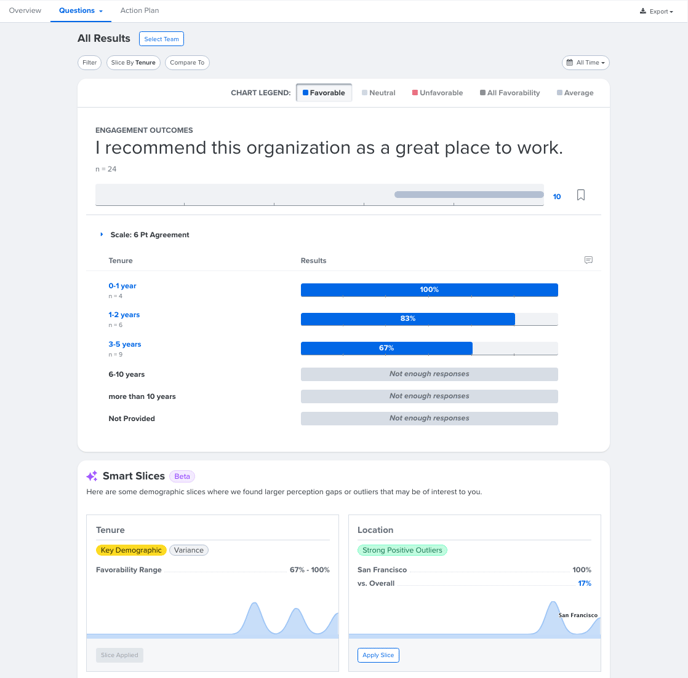The height and width of the screenshot is (678, 688).
Task: Open the Questions tab dropdown
Action: click(x=81, y=11)
